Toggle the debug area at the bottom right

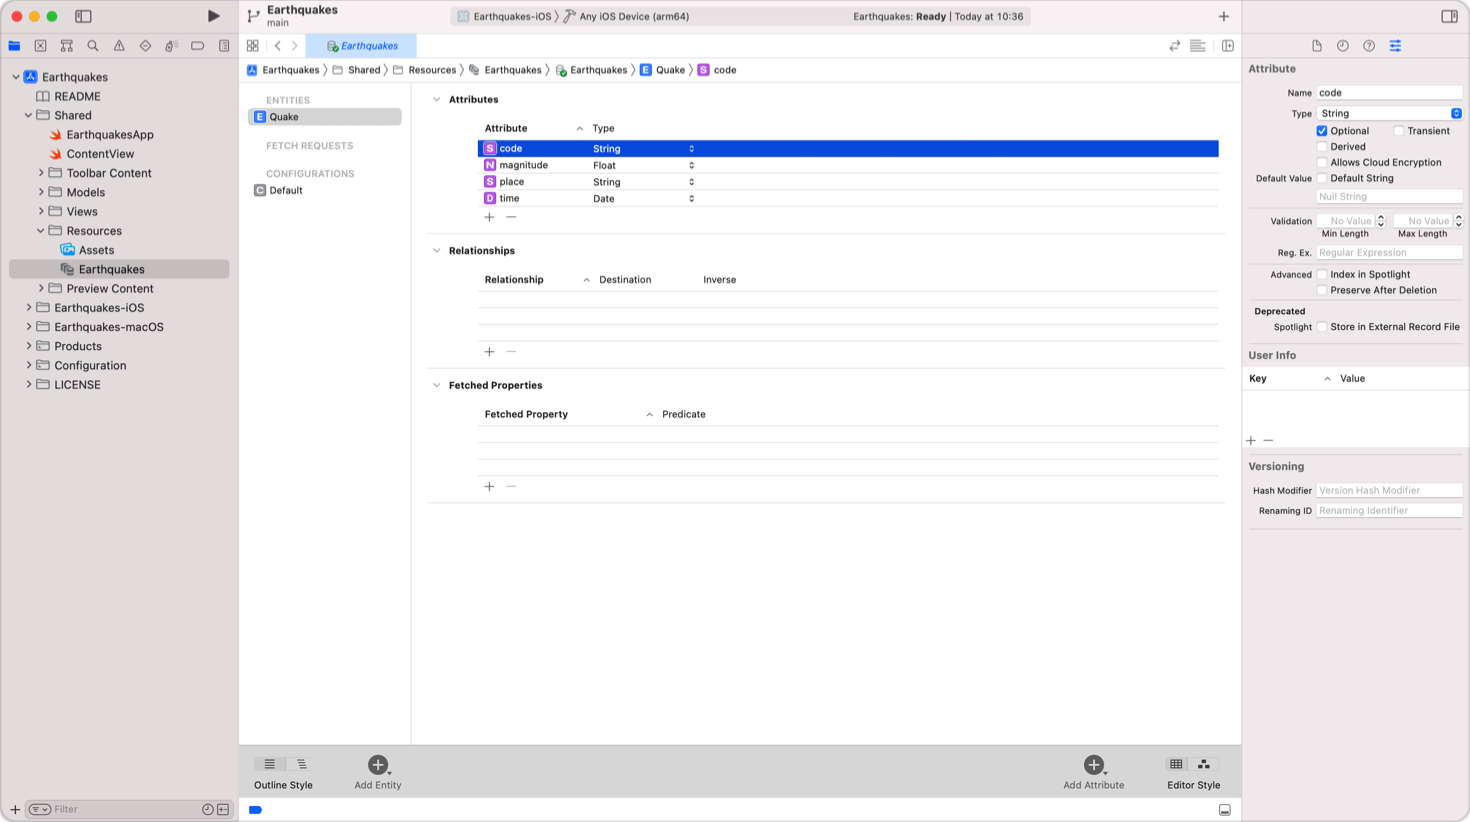[1225, 810]
